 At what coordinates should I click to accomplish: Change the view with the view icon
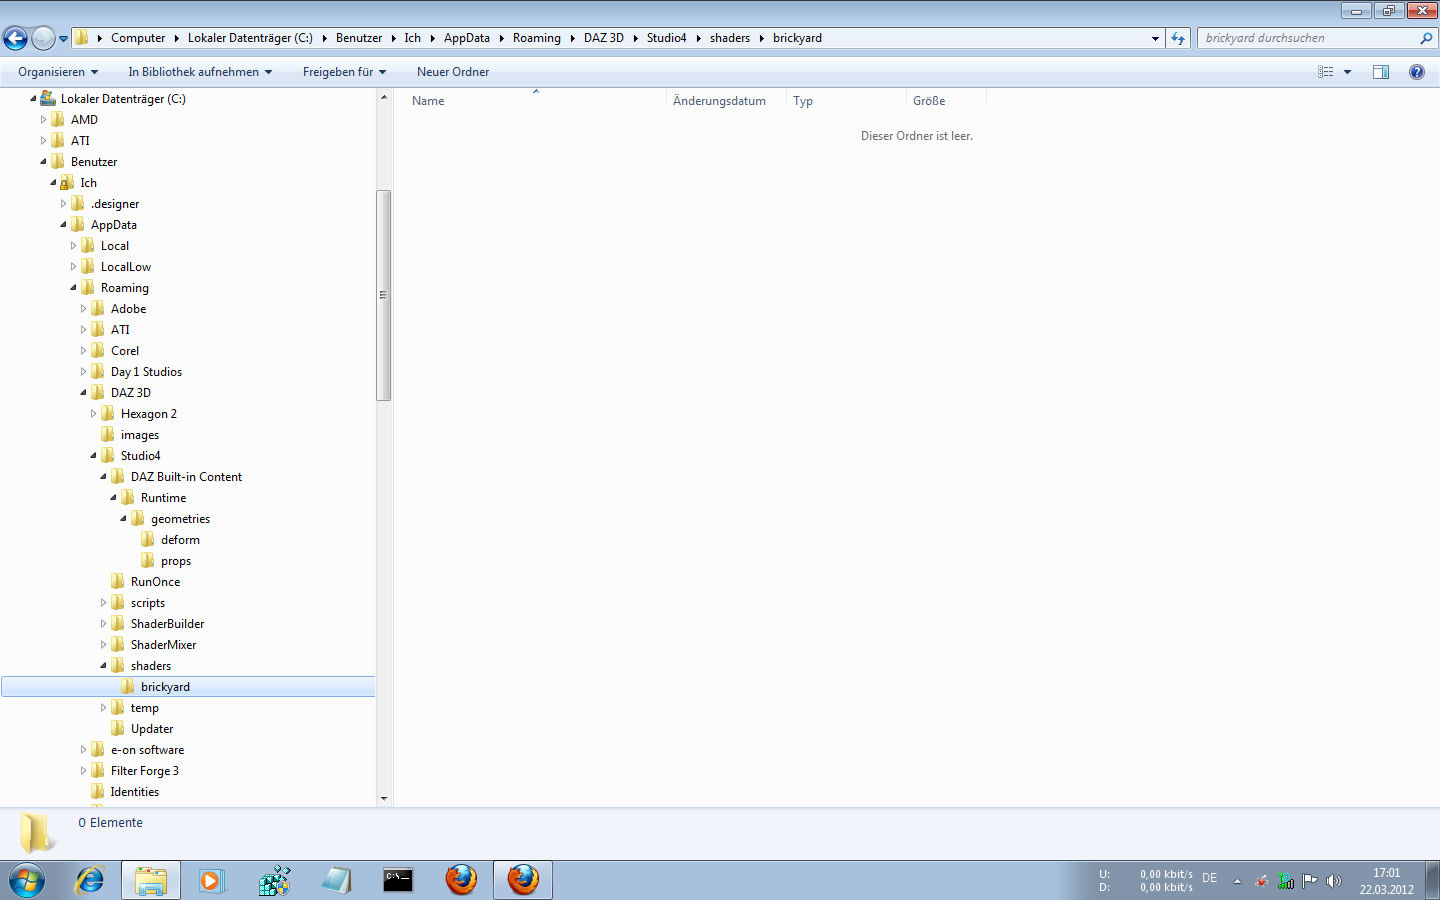coord(1326,72)
